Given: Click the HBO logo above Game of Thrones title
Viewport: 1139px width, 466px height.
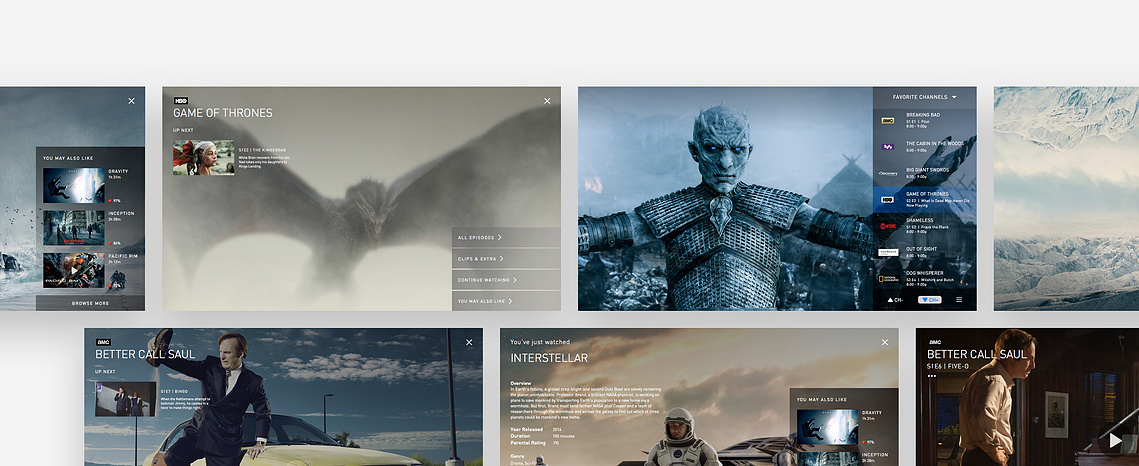Looking at the screenshot, I should 181,100.
